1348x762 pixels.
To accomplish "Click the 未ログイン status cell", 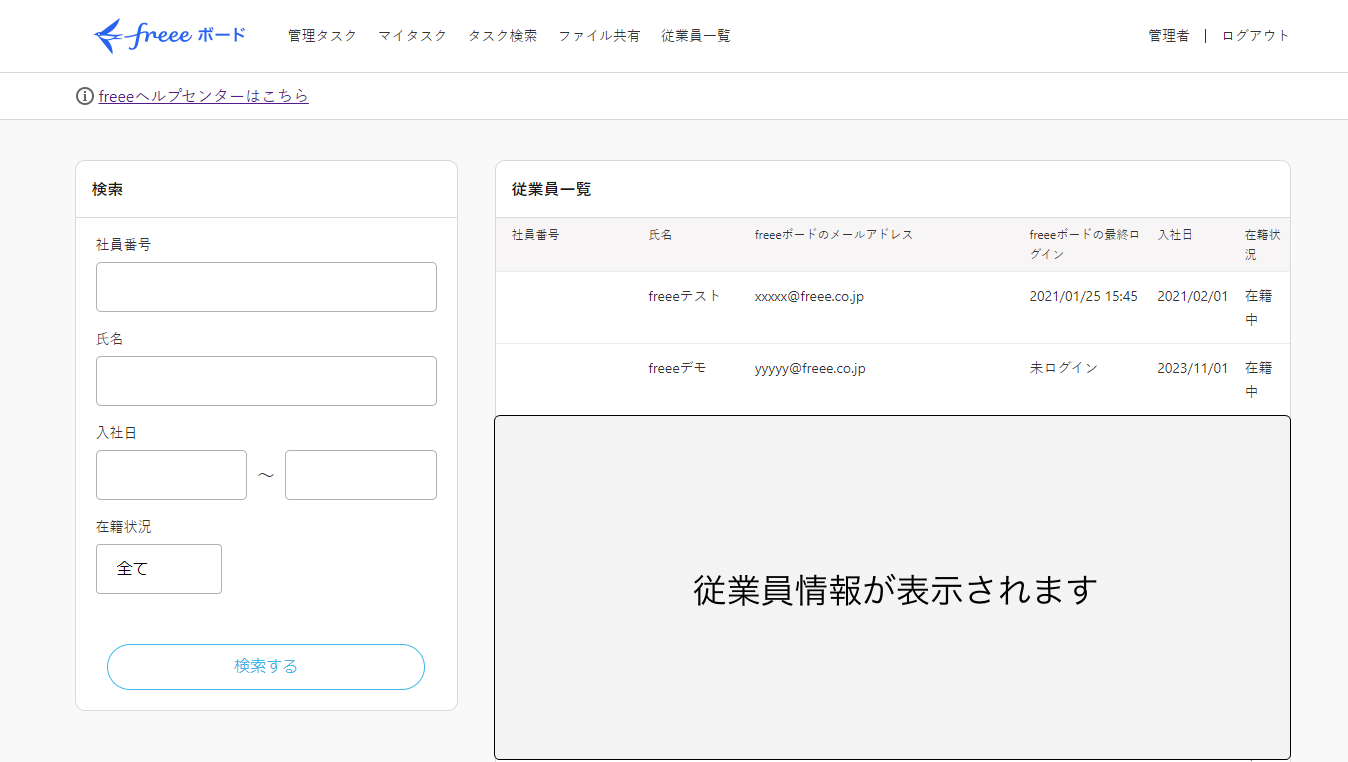I will (x=1063, y=369).
